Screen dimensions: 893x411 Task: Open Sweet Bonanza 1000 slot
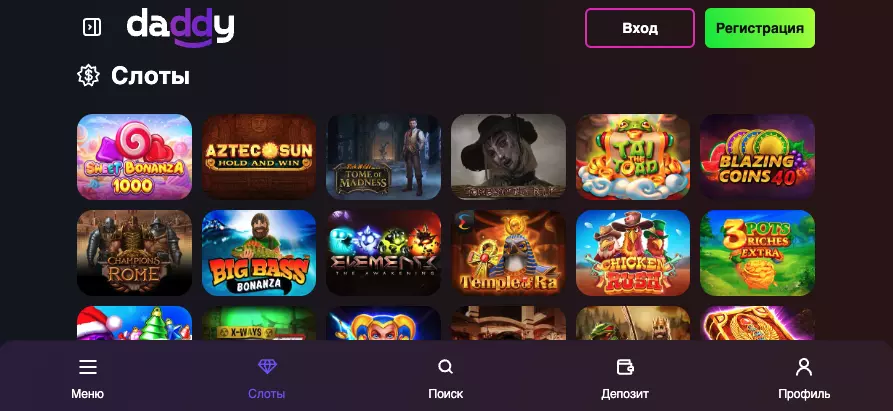(x=134, y=157)
